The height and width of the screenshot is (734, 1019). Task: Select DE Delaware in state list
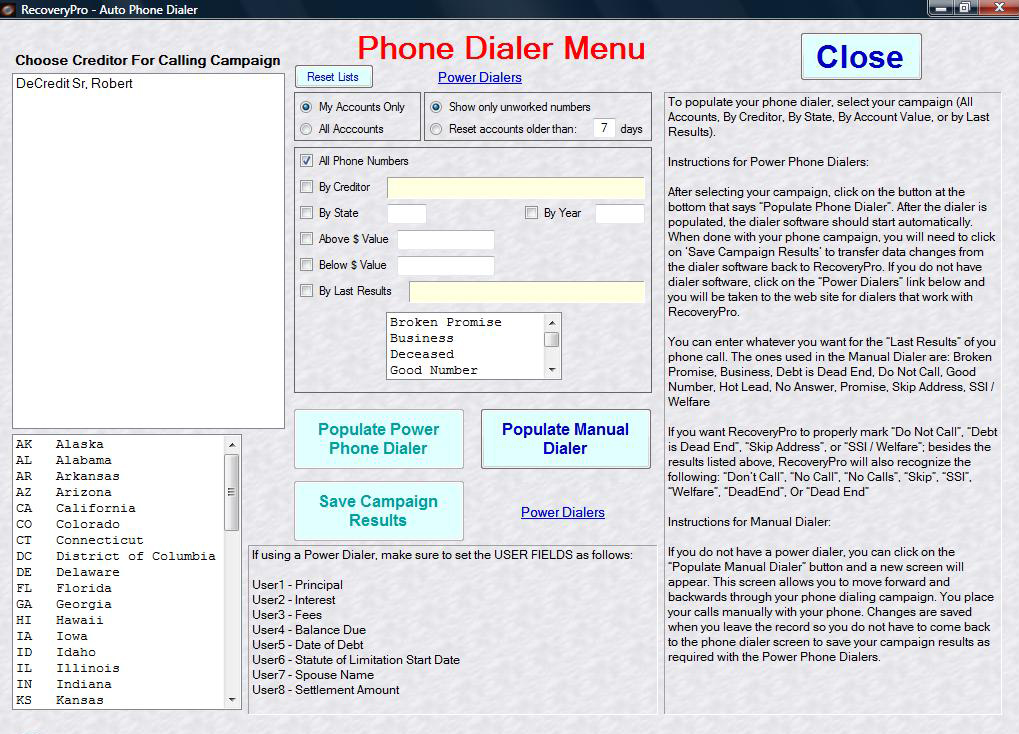click(x=119, y=572)
